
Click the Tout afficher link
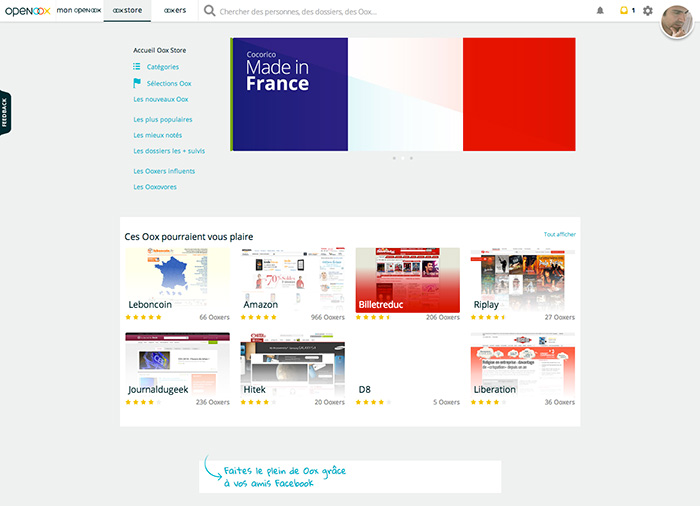click(559, 234)
